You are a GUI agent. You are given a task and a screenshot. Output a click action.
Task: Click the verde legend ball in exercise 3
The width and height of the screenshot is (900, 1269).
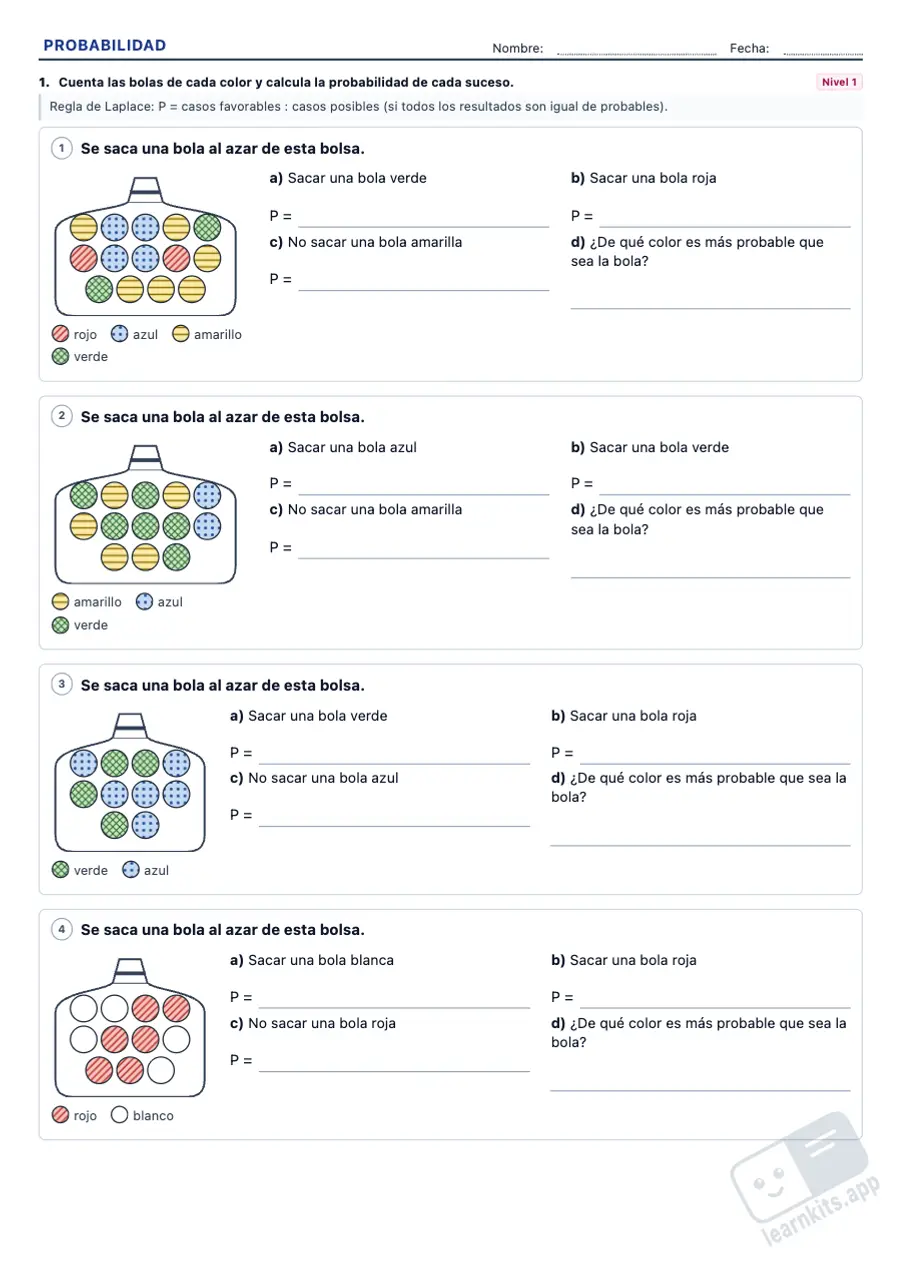(61, 870)
